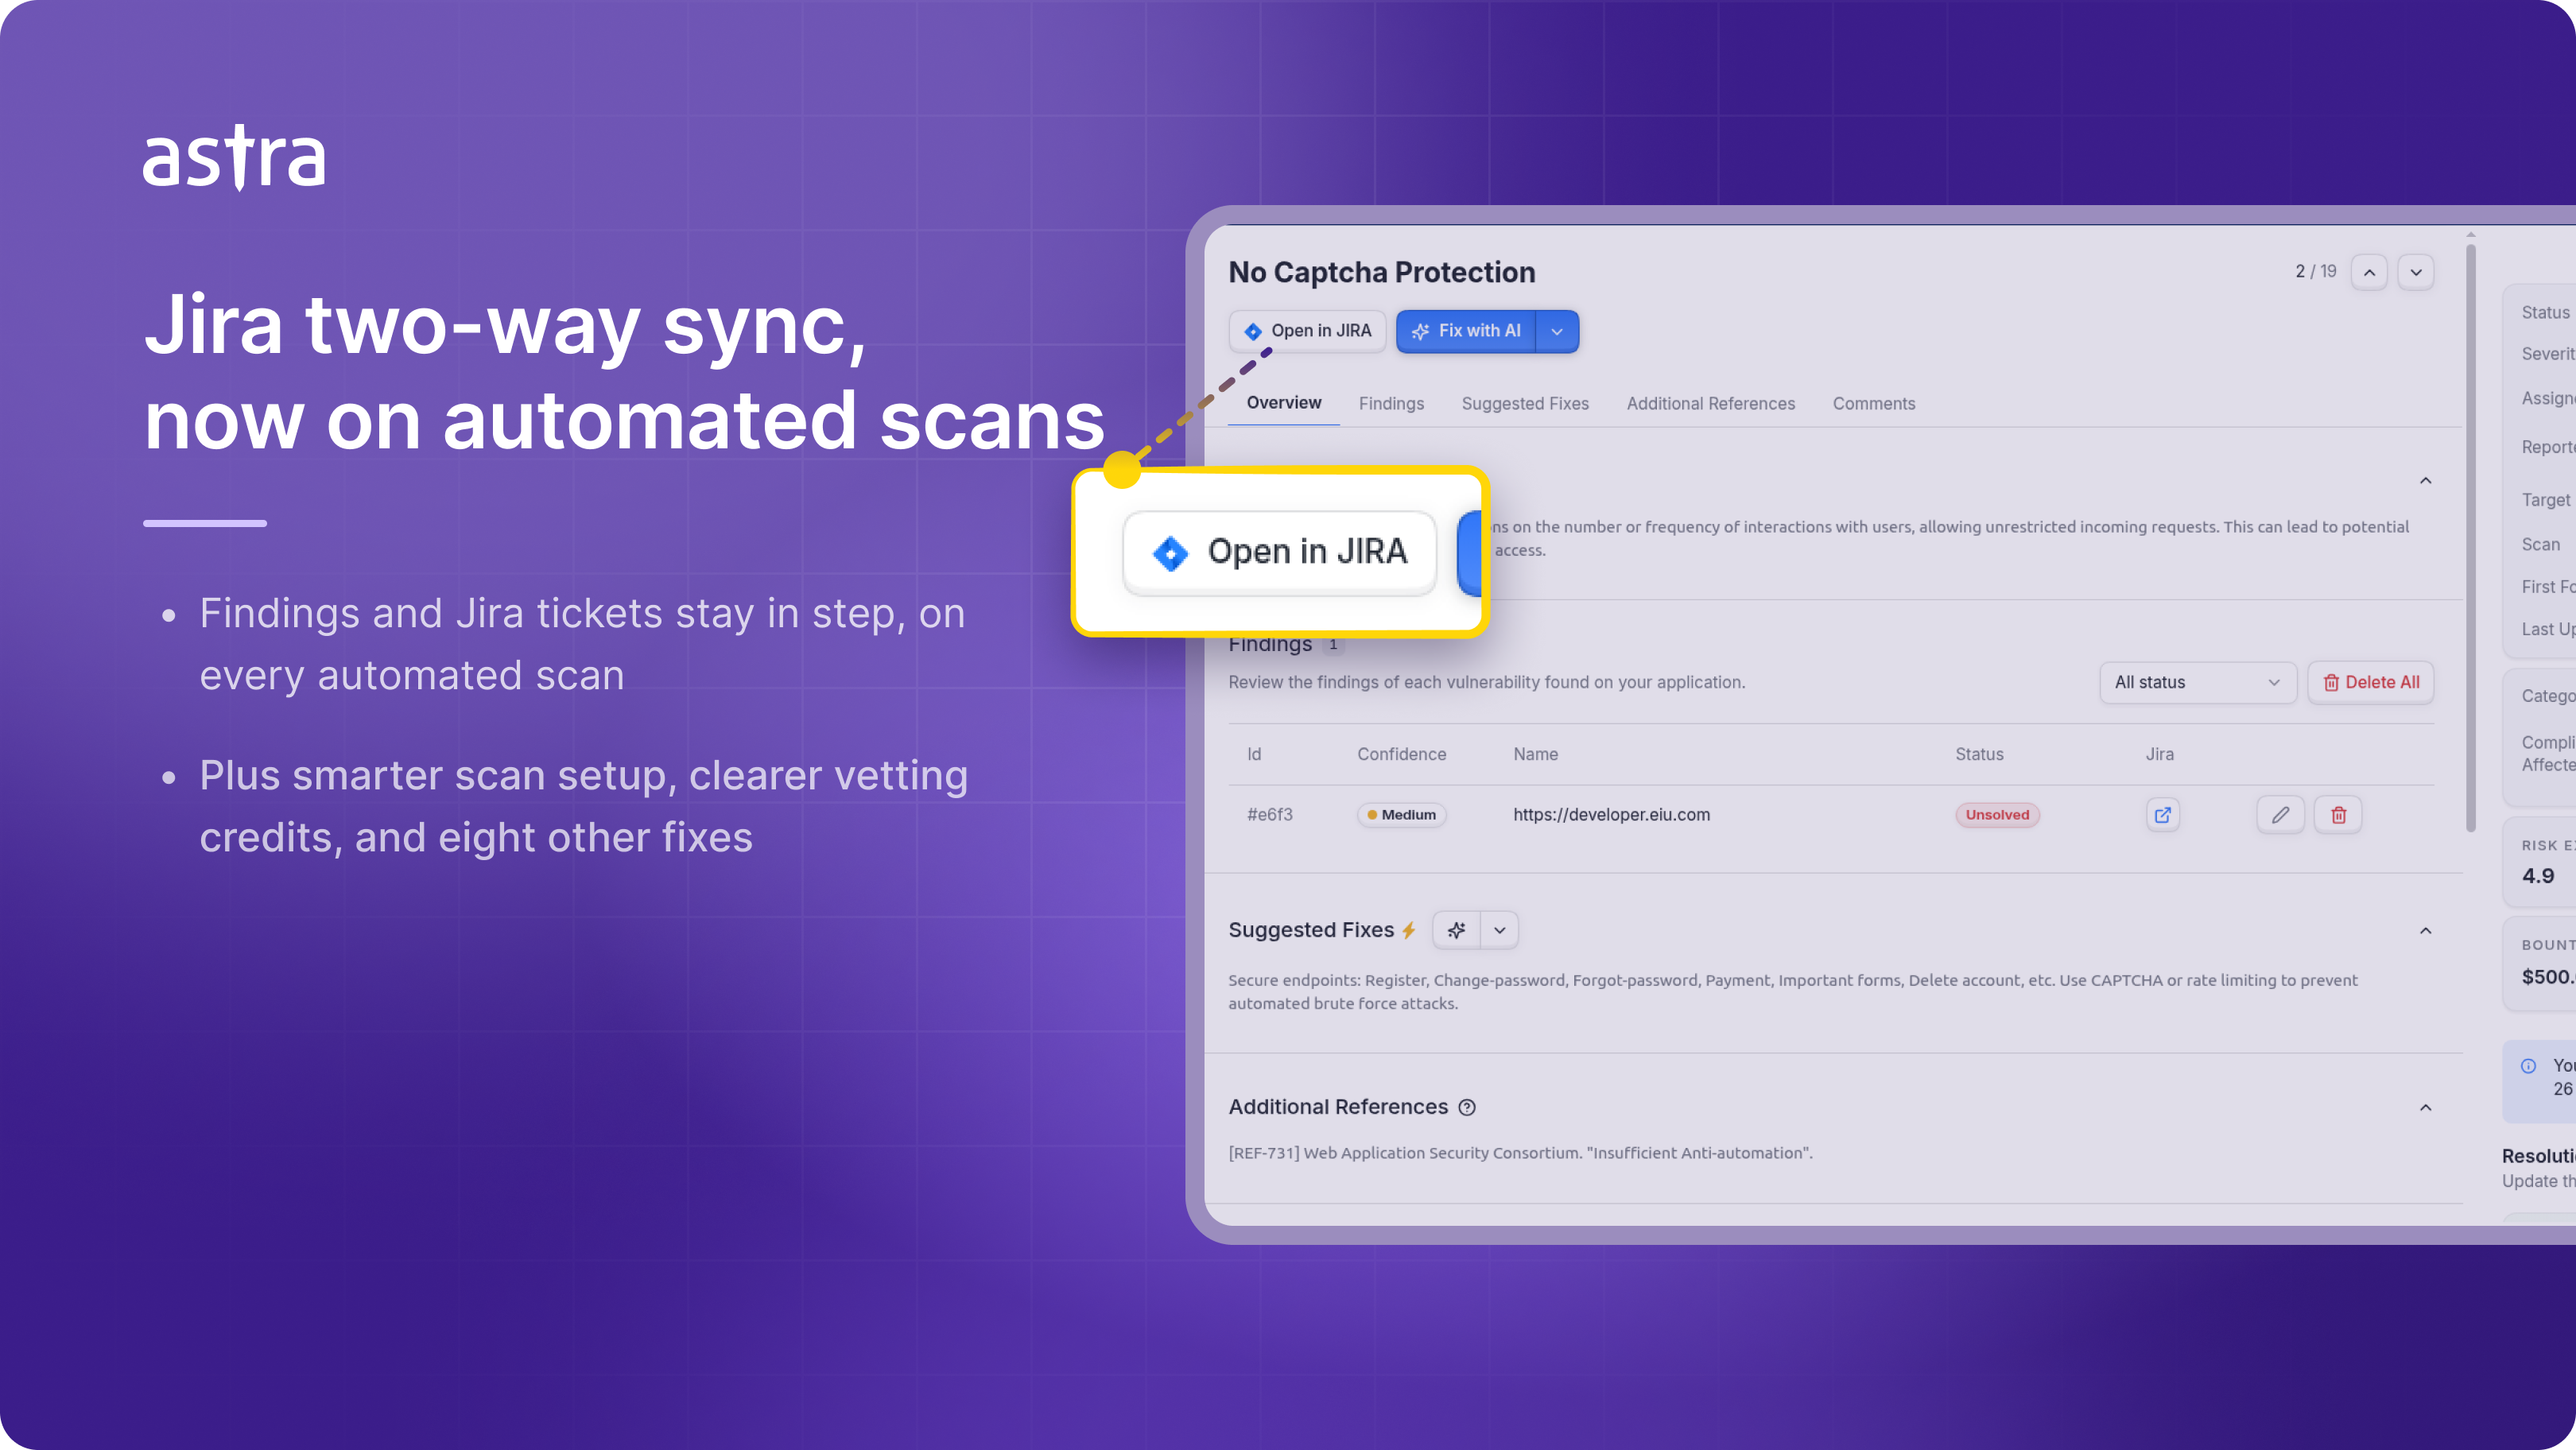The width and height of the screenshot is (2576, 1450).
Task: Click the Name column header
Action: [x=1536, y=754]
